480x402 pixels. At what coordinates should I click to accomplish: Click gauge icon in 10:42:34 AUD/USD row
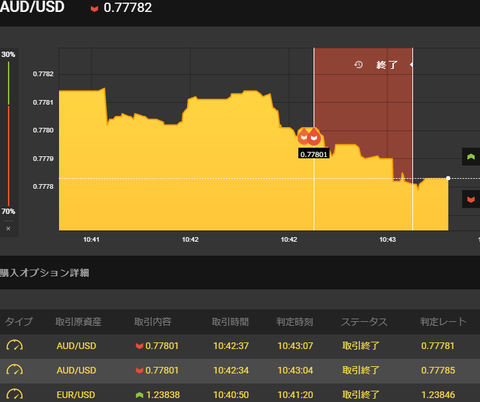click(15, 370)
